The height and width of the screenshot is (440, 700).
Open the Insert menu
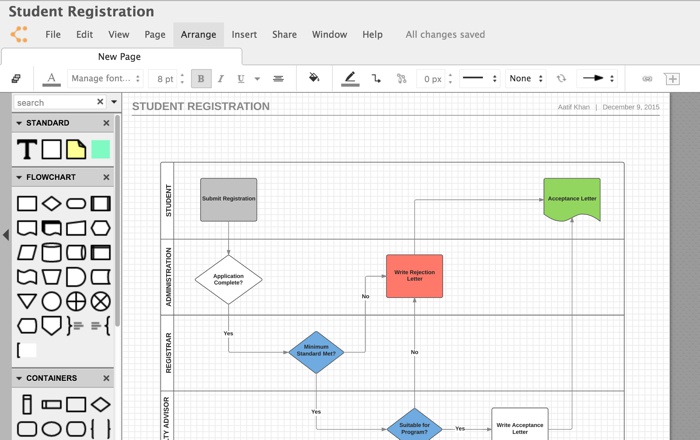[244, 34]
